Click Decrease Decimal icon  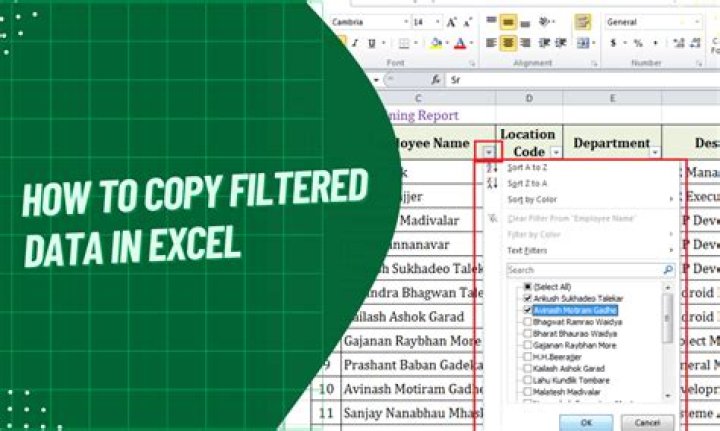[695, 43]
